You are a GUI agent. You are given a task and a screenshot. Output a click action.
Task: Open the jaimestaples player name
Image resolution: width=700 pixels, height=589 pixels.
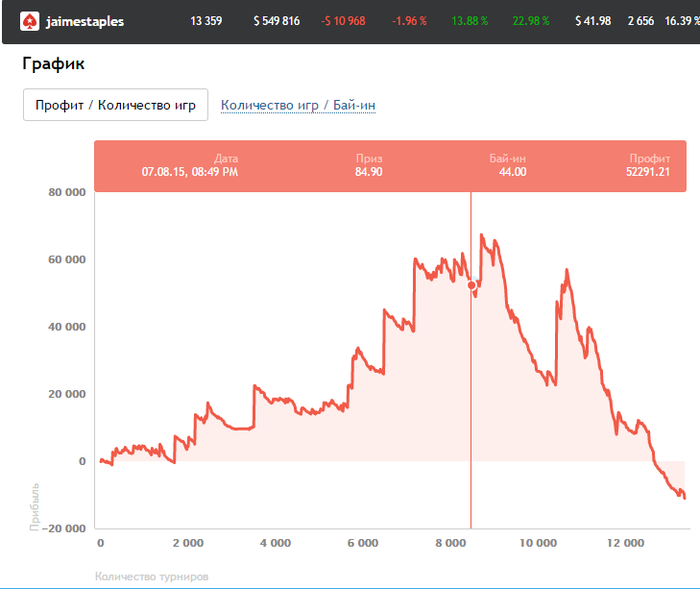85,21
